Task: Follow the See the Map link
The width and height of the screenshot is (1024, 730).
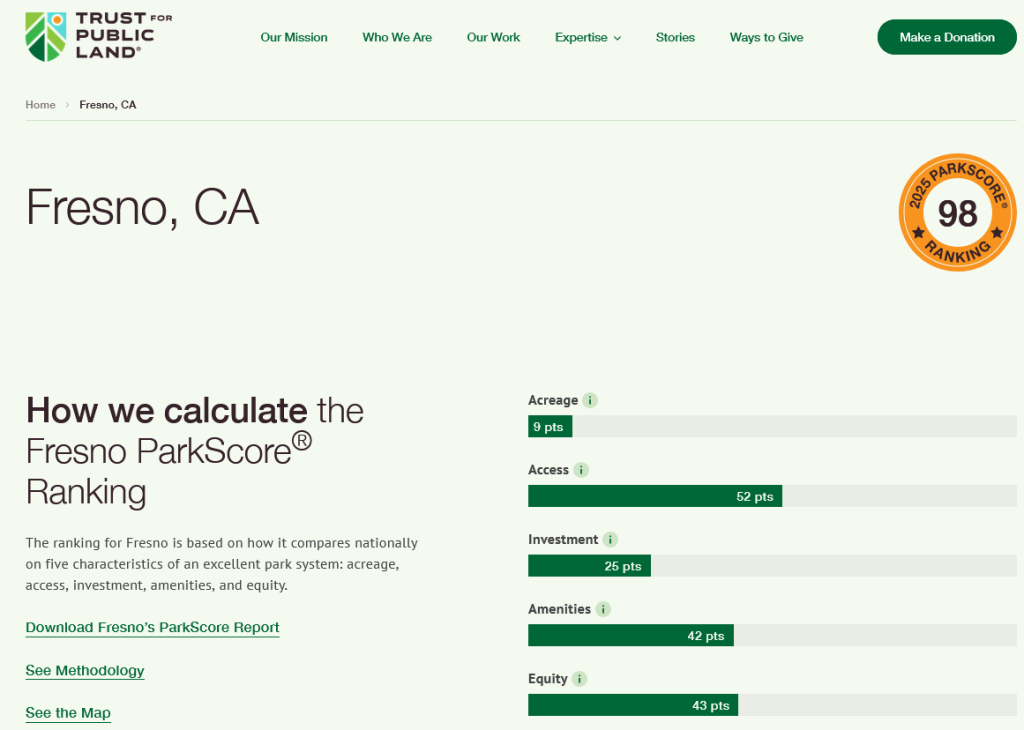Action: (68, 713)
